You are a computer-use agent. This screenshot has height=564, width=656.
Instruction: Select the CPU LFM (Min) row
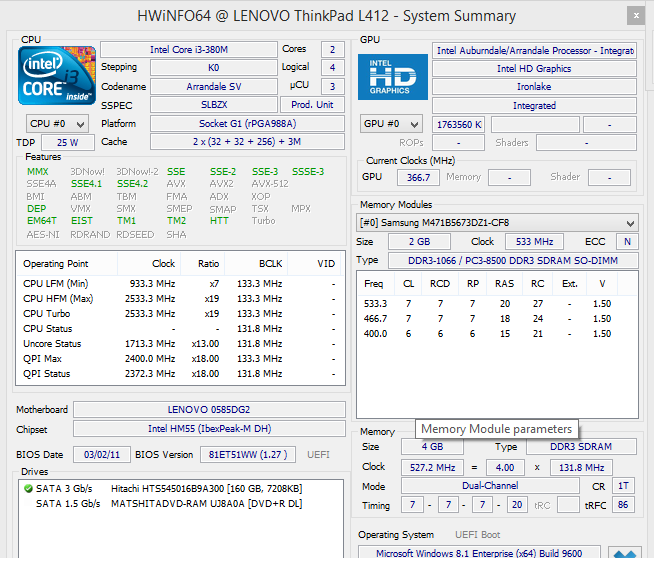pos(180,284)
